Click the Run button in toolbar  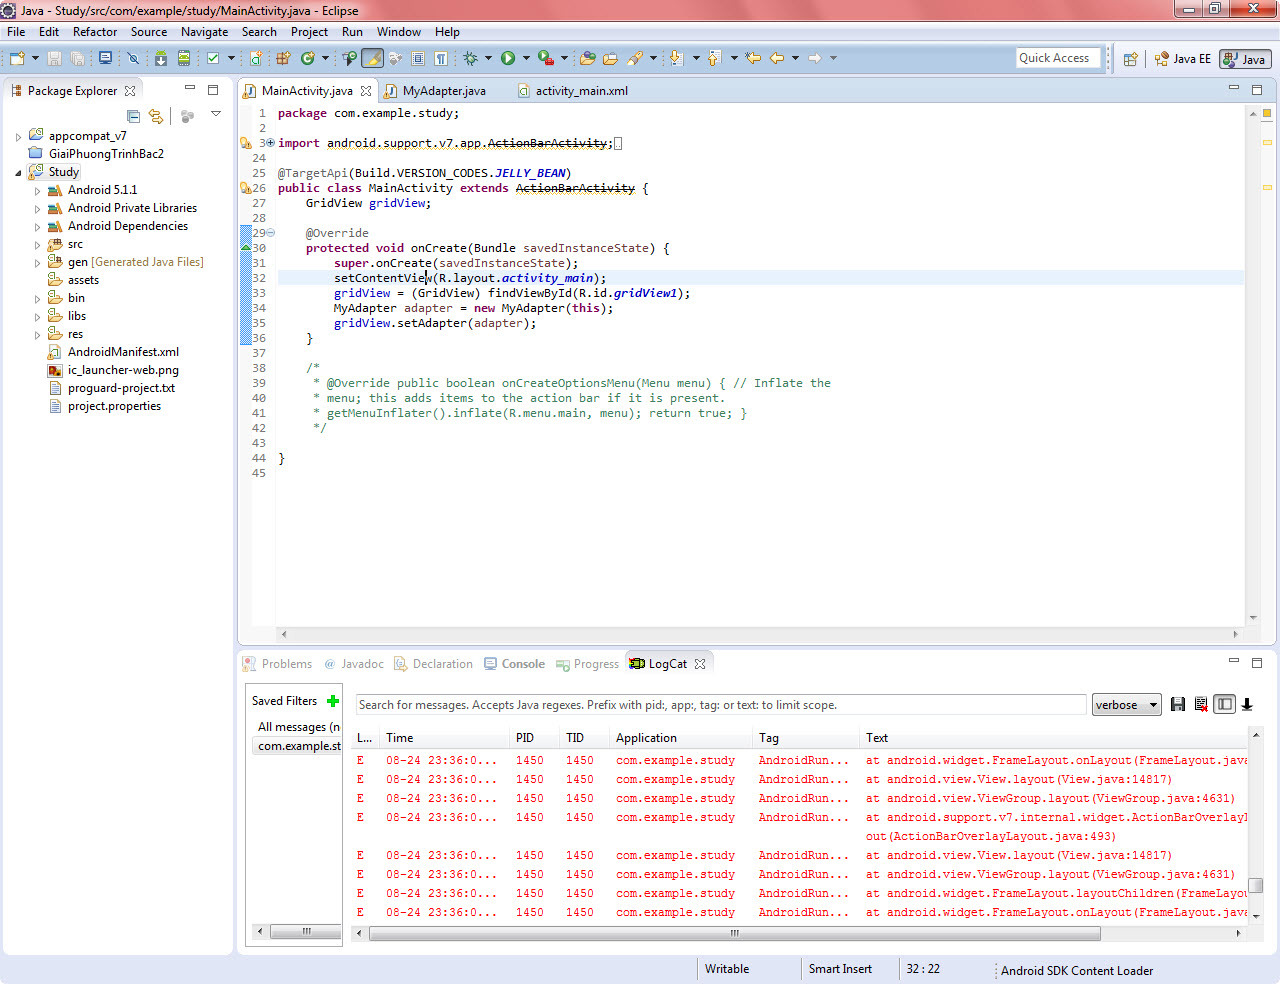pyautogui.click(x=508, y=59)
